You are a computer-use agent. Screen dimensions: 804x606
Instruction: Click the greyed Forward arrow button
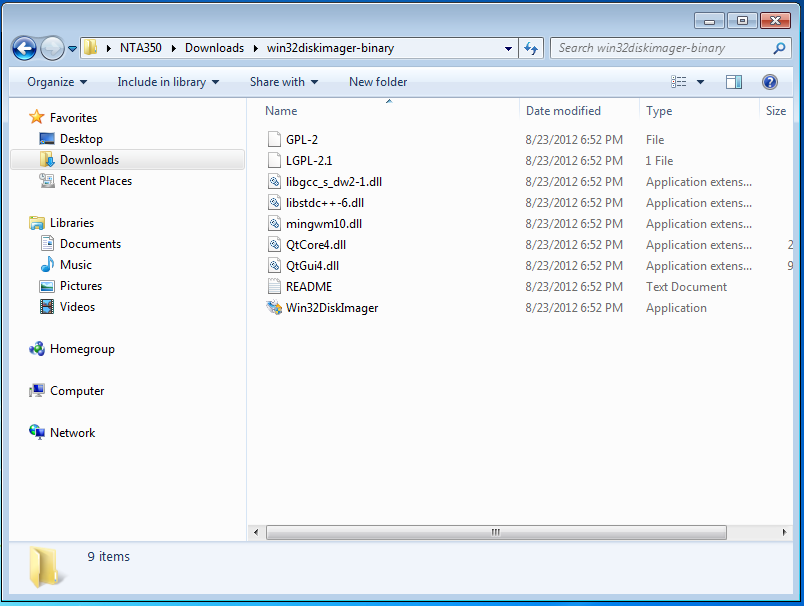click(52, 49)
